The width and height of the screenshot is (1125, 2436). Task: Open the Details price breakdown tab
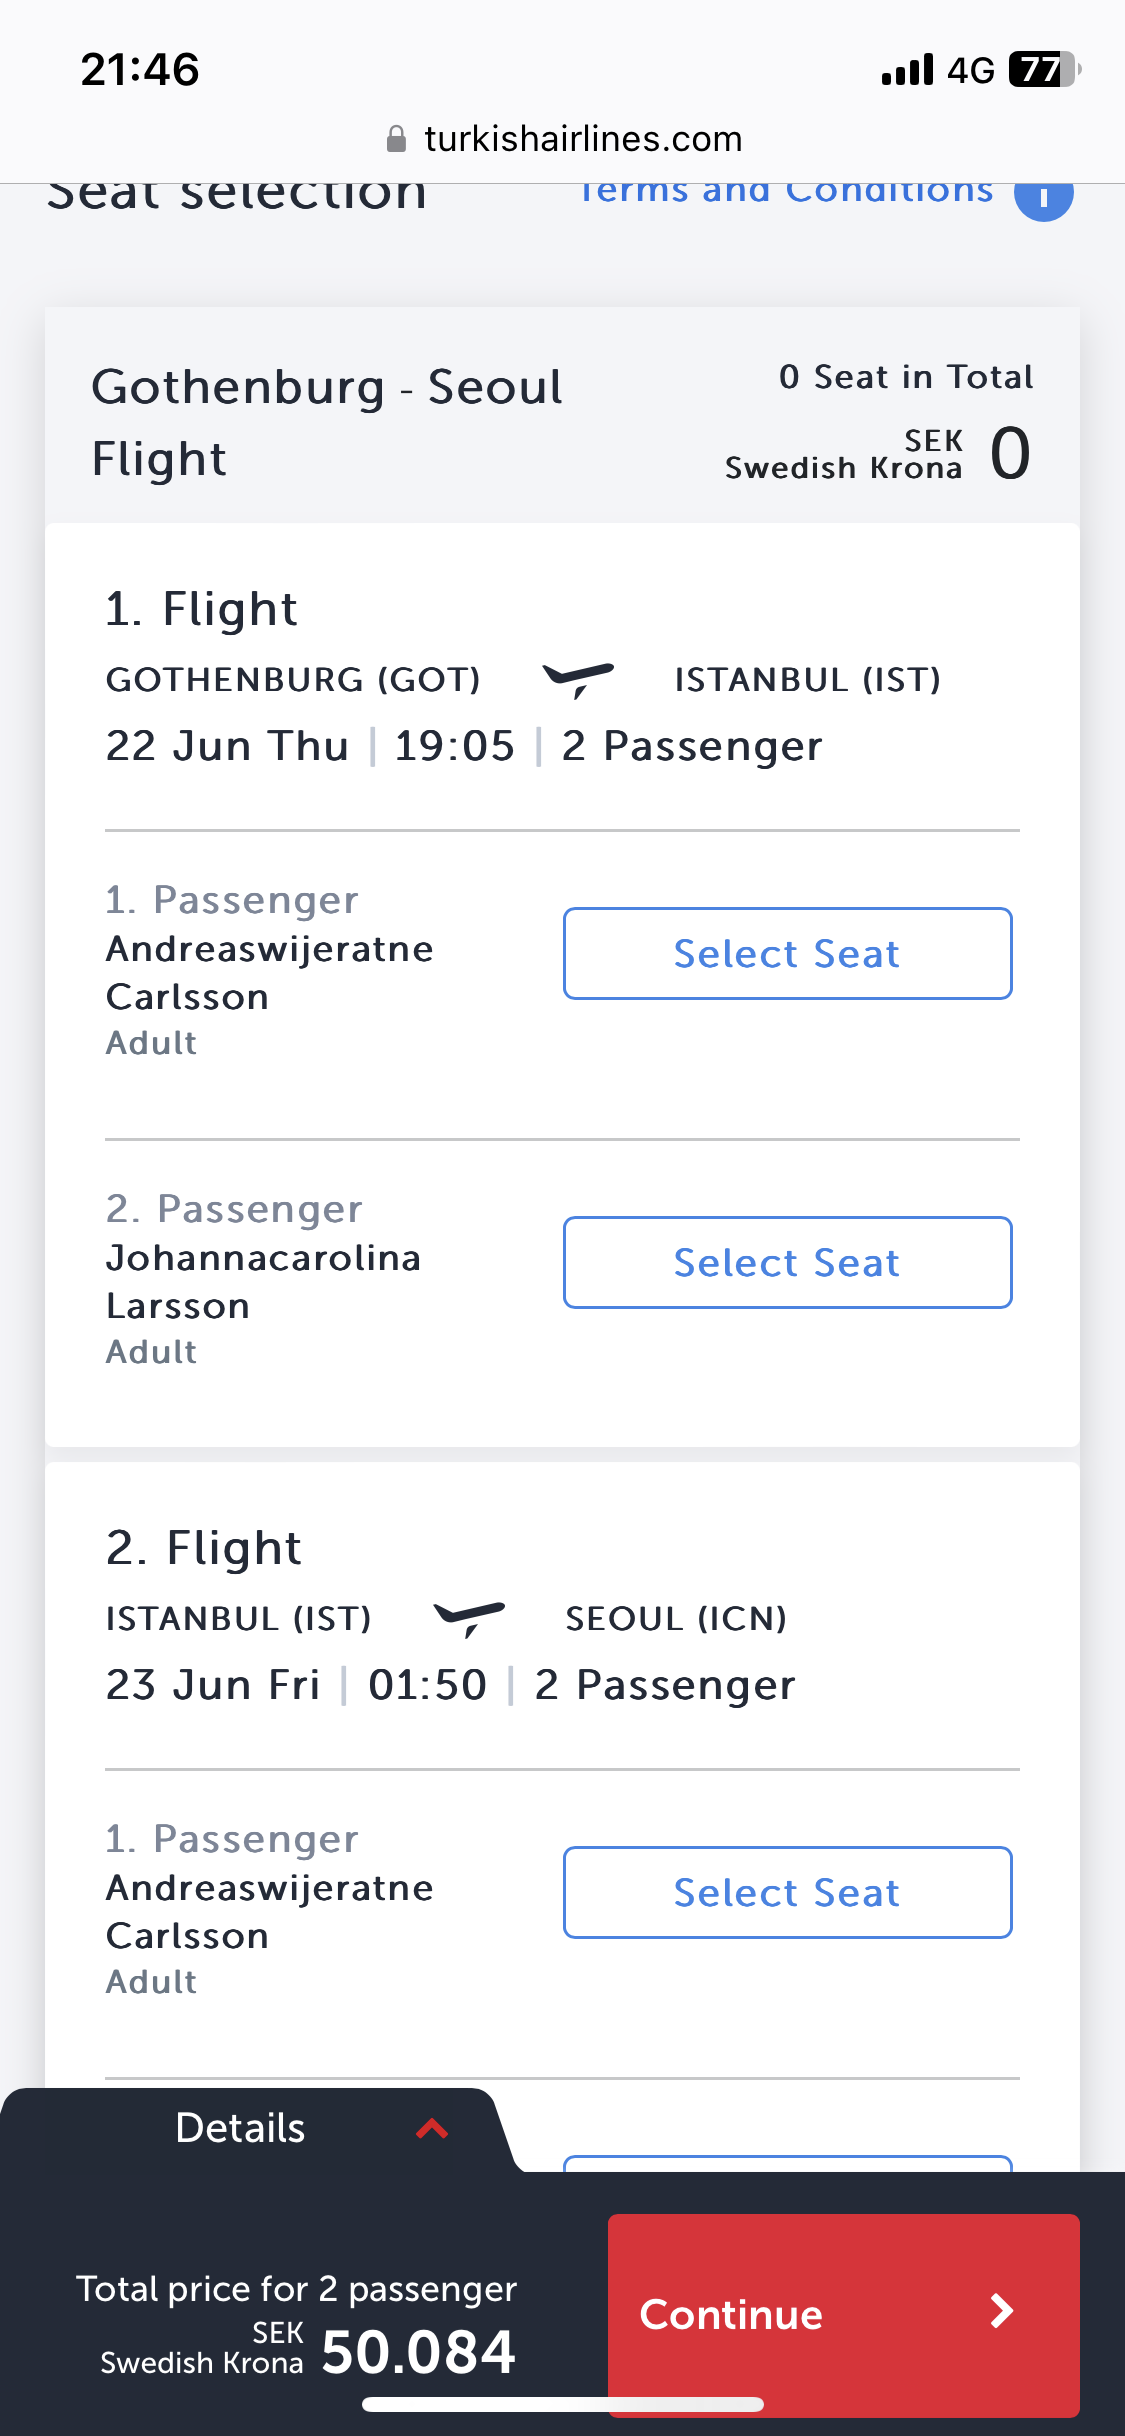(x=240, y=2128)
